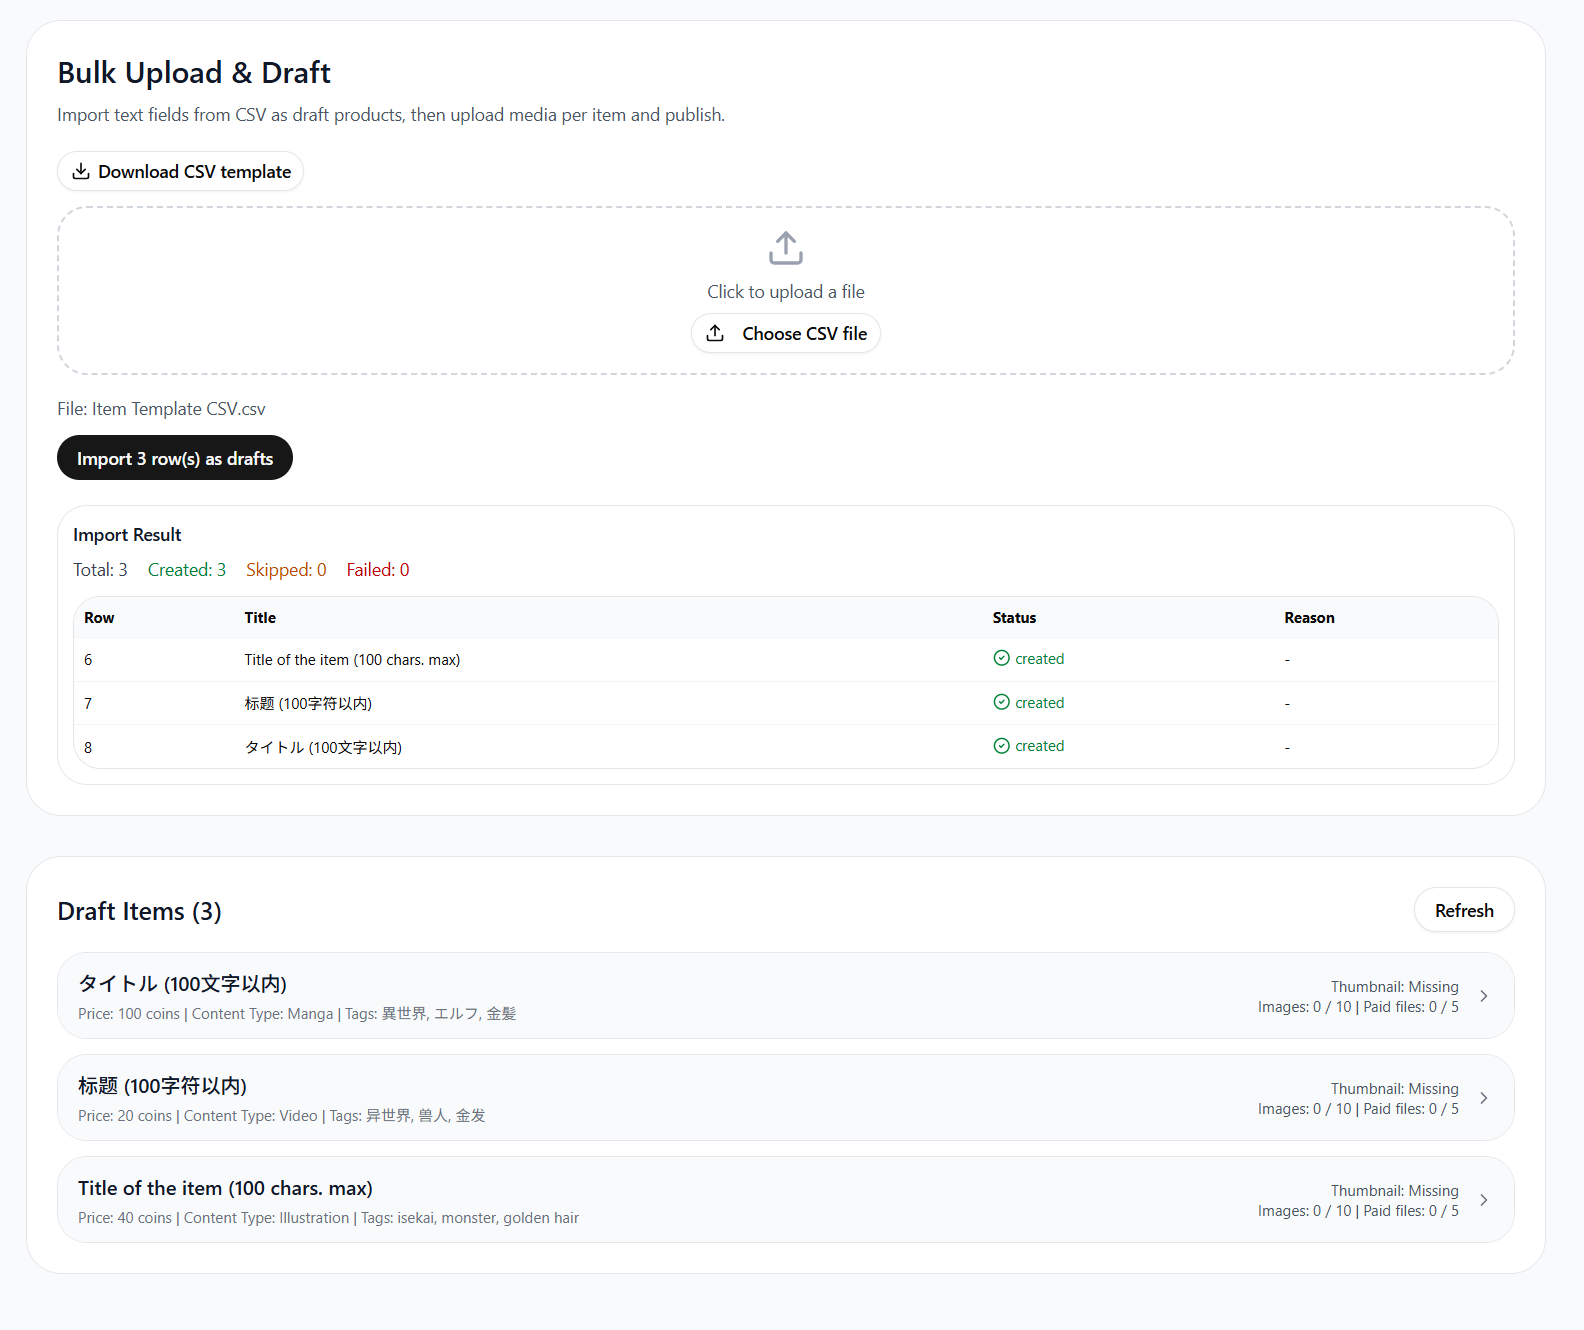Click the created check icon for row 7

tap(1001, 702)
